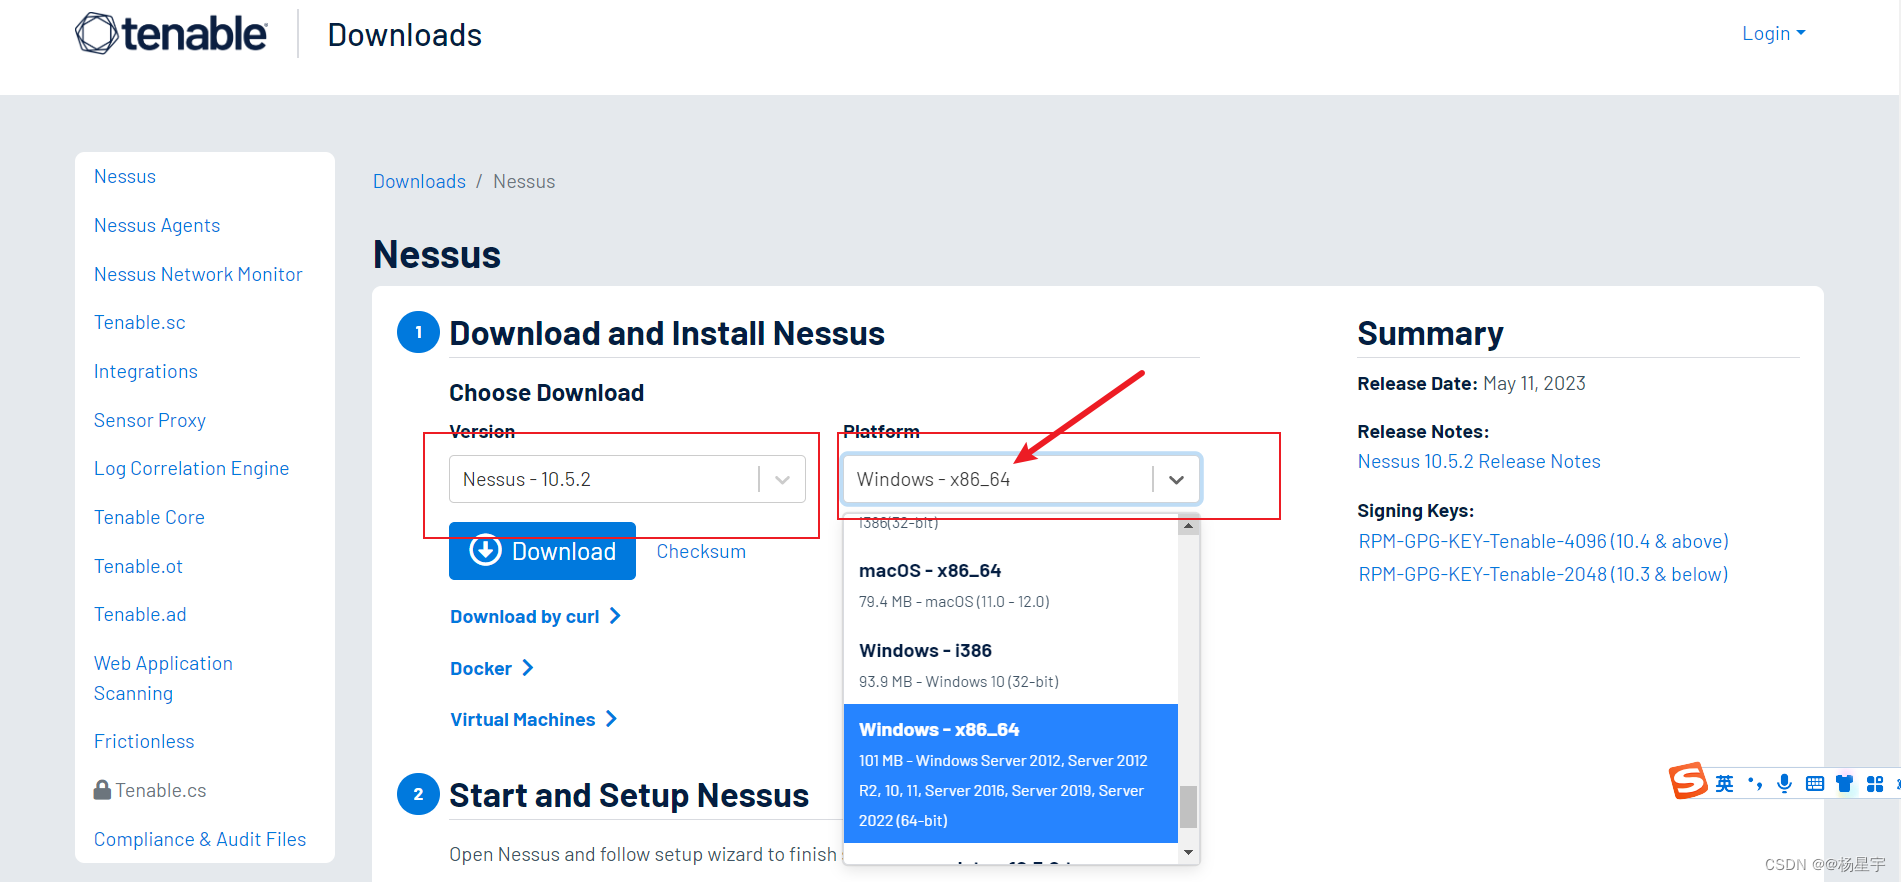Select Windows - x86_64 platform option
The height and width of the screenshot is (882, 1901).
pyautogui.click(x=1010, y=773)
